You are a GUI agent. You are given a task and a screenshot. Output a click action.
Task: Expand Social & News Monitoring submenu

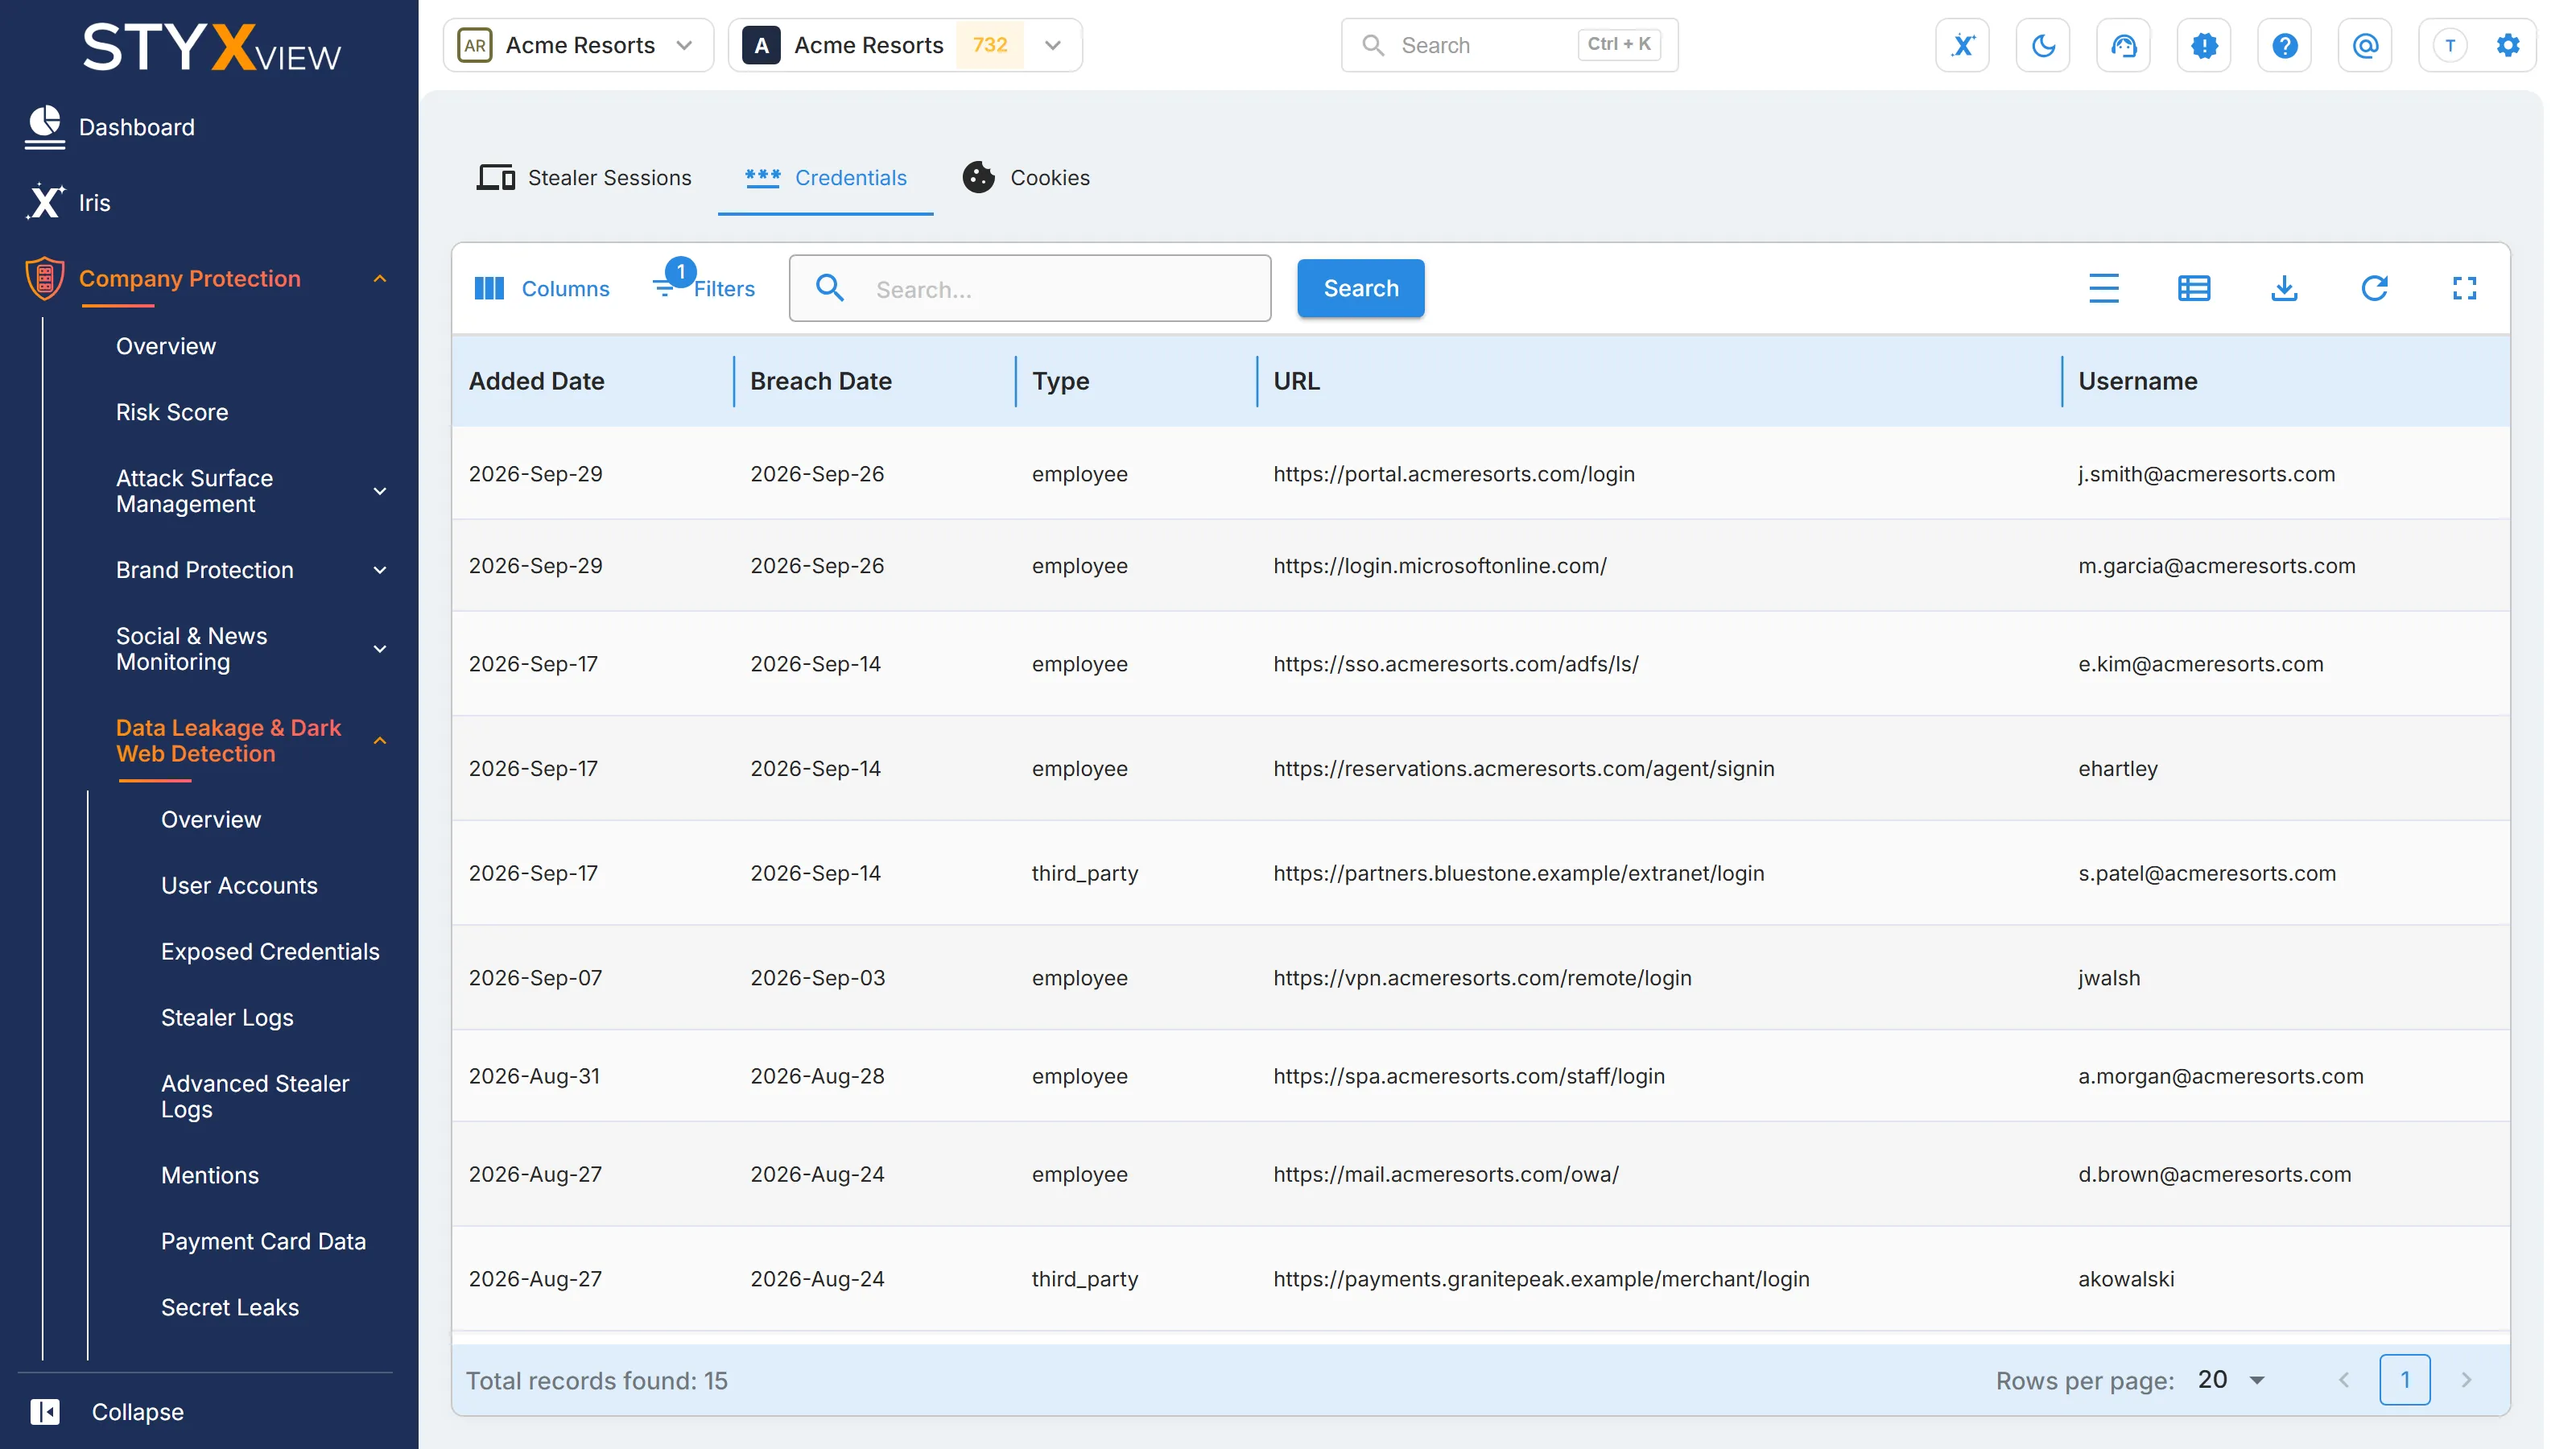pos(380,649)
